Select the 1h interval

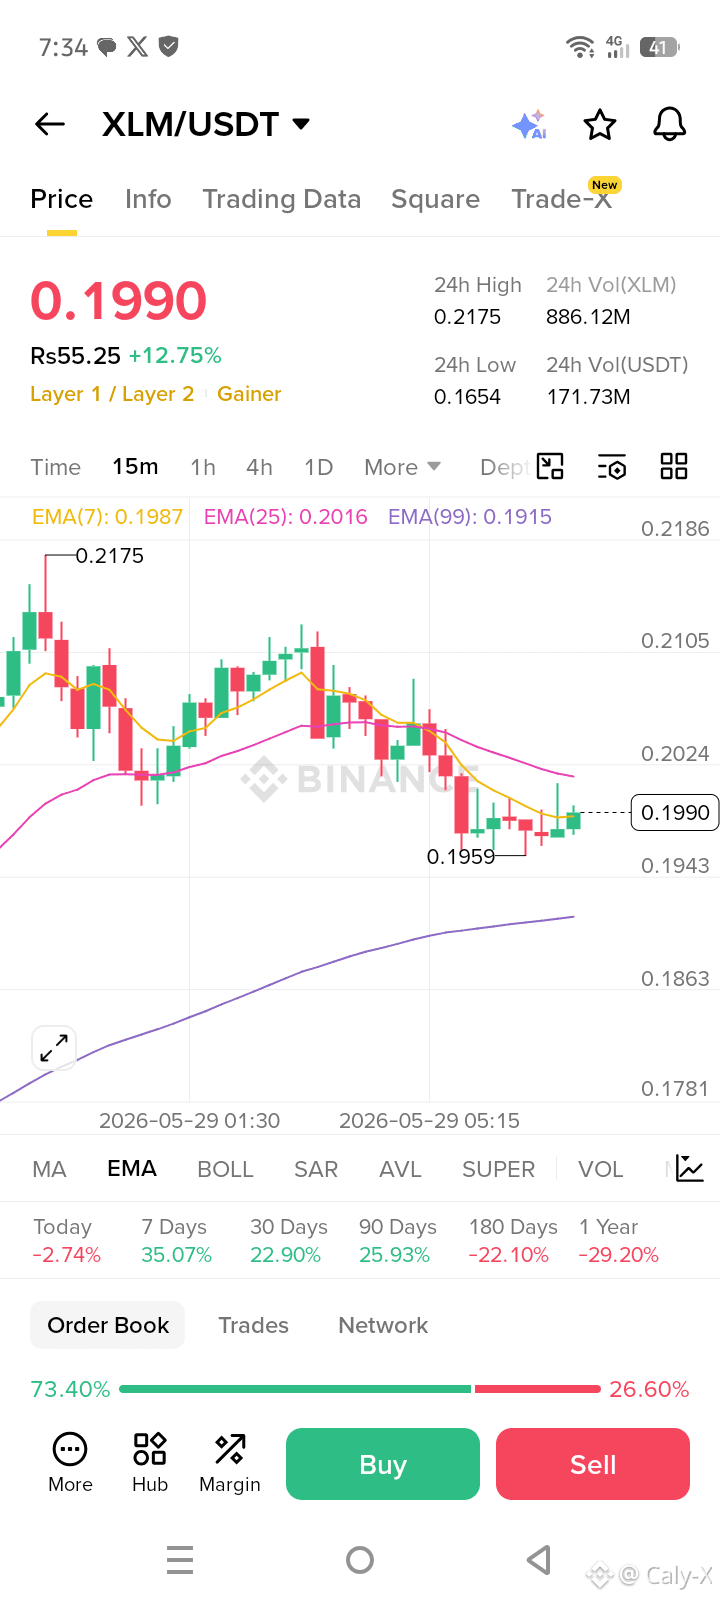203,467
